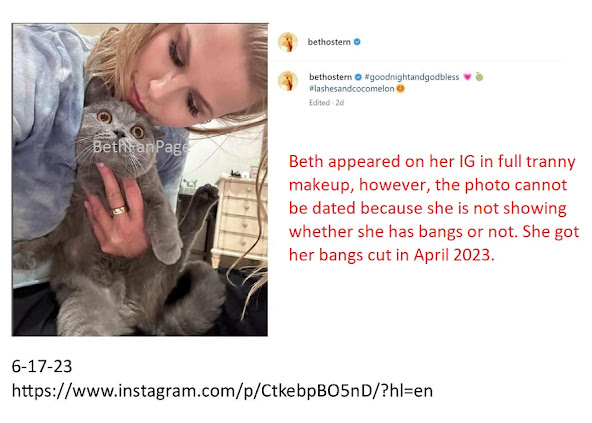Click the gold ring on the hand
592x423 pixels.
pos(118,210)
